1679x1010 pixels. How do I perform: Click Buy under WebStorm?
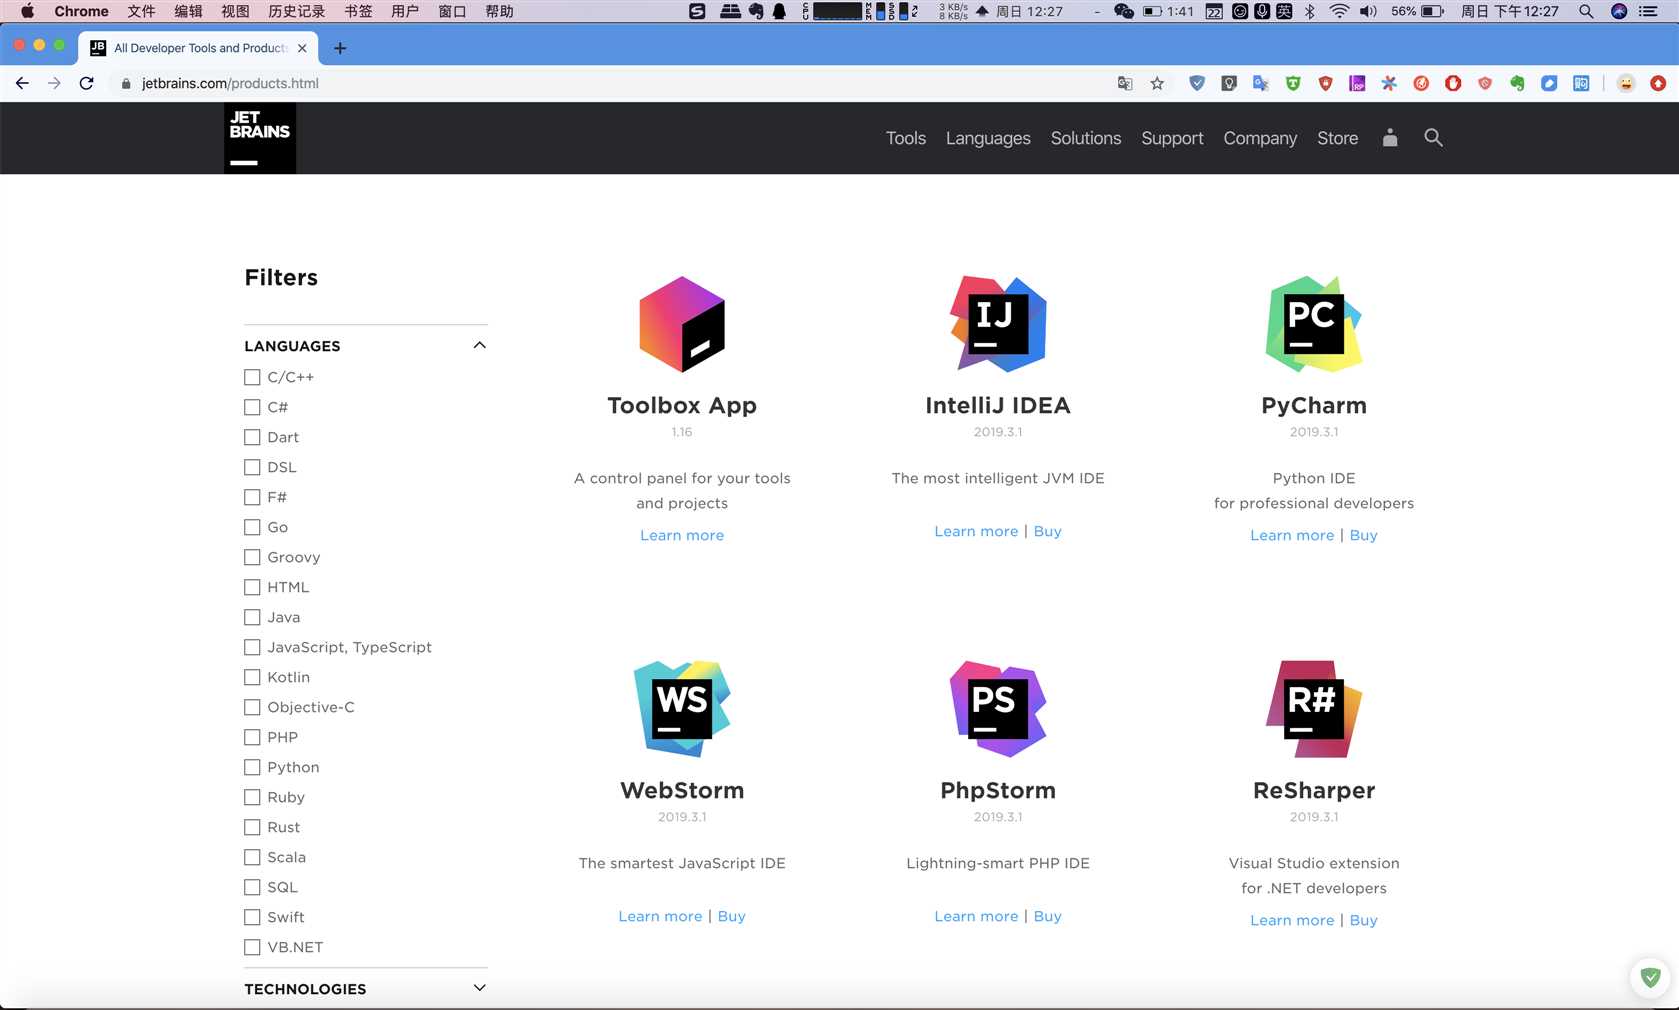pos(731,916)
